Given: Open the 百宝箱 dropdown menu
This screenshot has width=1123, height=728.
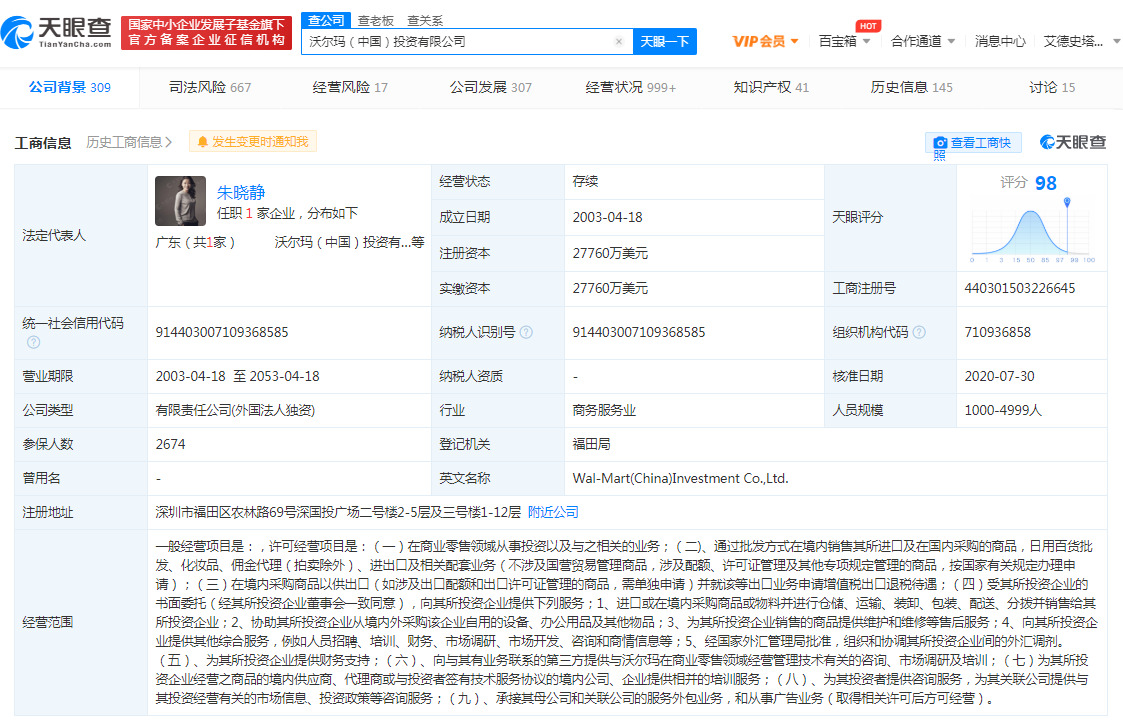Looking at the screenshot, I should tap(844, 42).
